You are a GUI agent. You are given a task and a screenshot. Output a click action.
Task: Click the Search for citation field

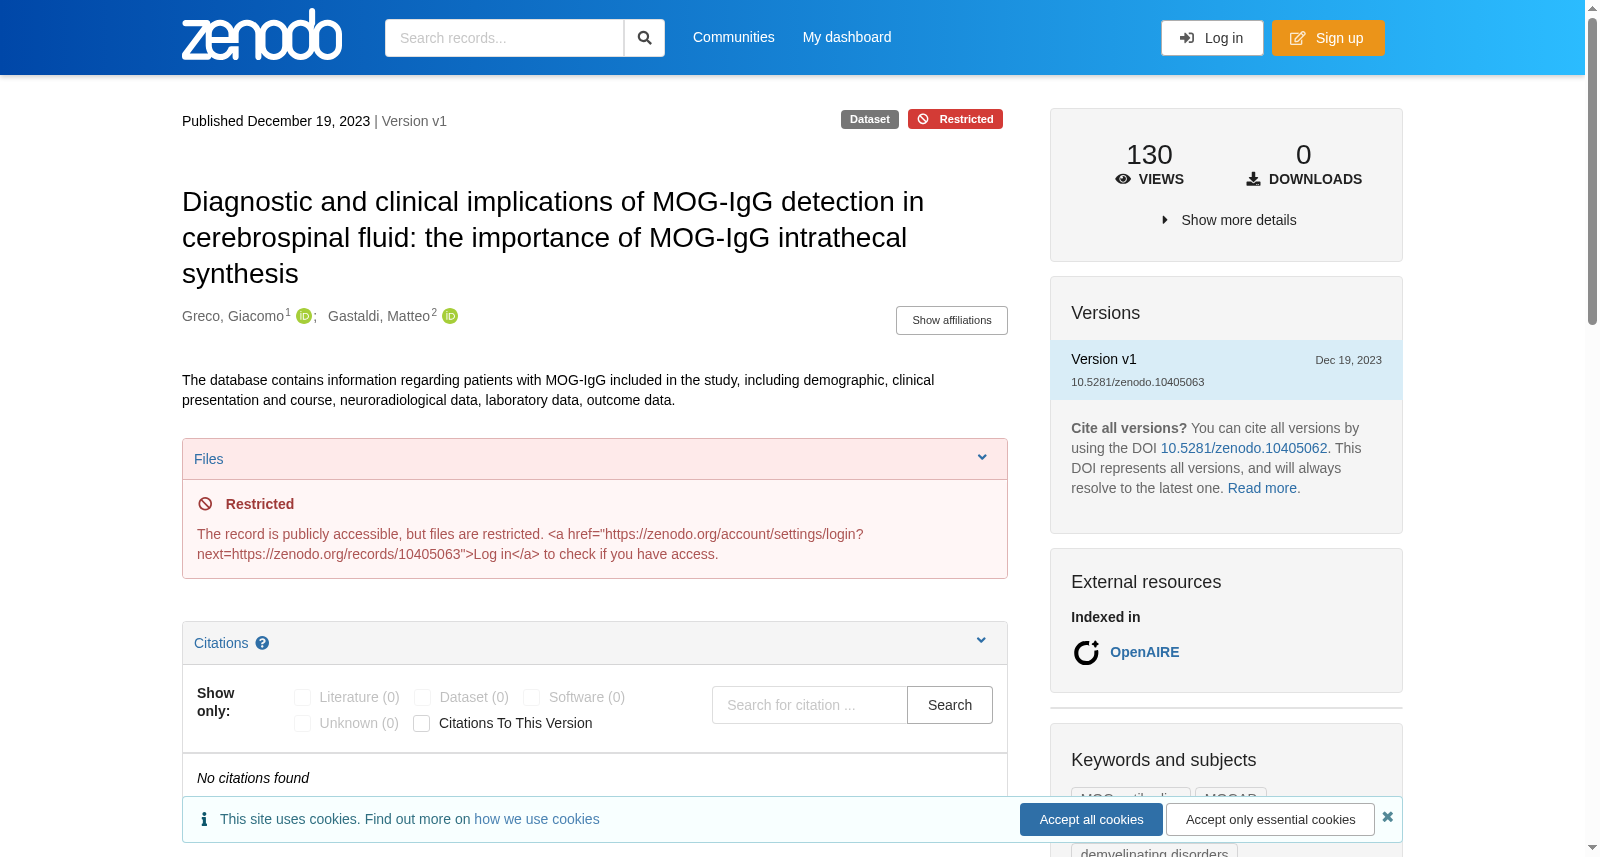(x=810, y=705)
